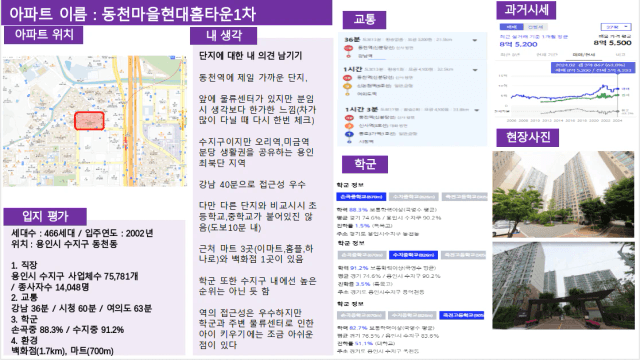Click the '1시간 3분' travel time heading

tap(361, 110)
